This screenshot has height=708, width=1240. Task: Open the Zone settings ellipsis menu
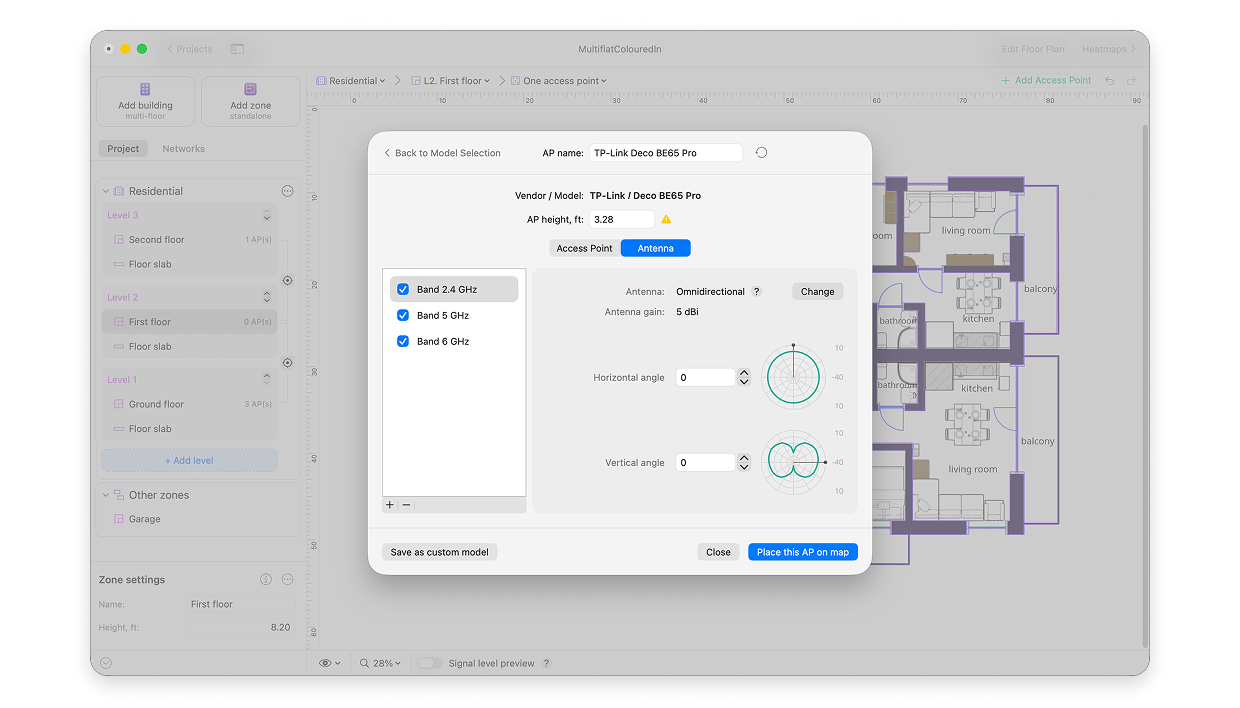pos(287,580)
